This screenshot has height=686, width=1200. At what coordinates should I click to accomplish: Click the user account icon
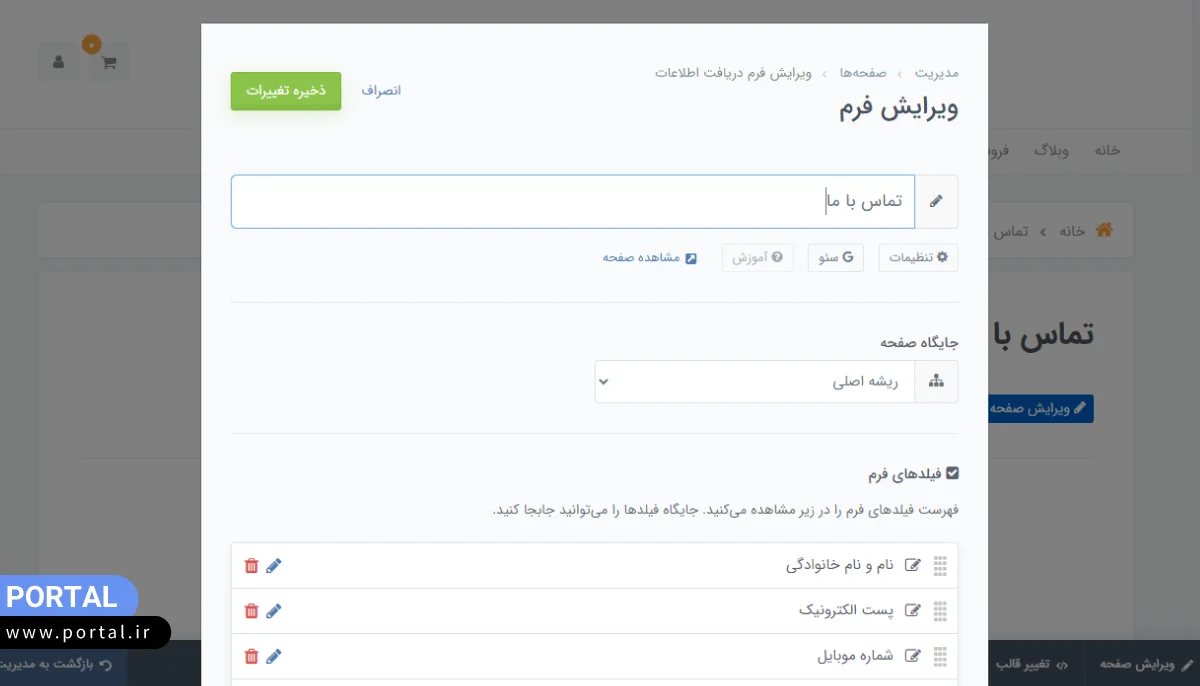coord(57,61)
